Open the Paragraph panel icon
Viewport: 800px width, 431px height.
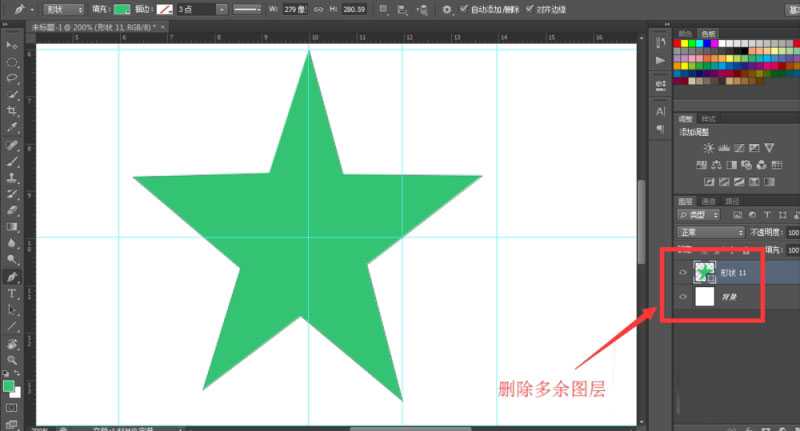click(x=661, y=129)
